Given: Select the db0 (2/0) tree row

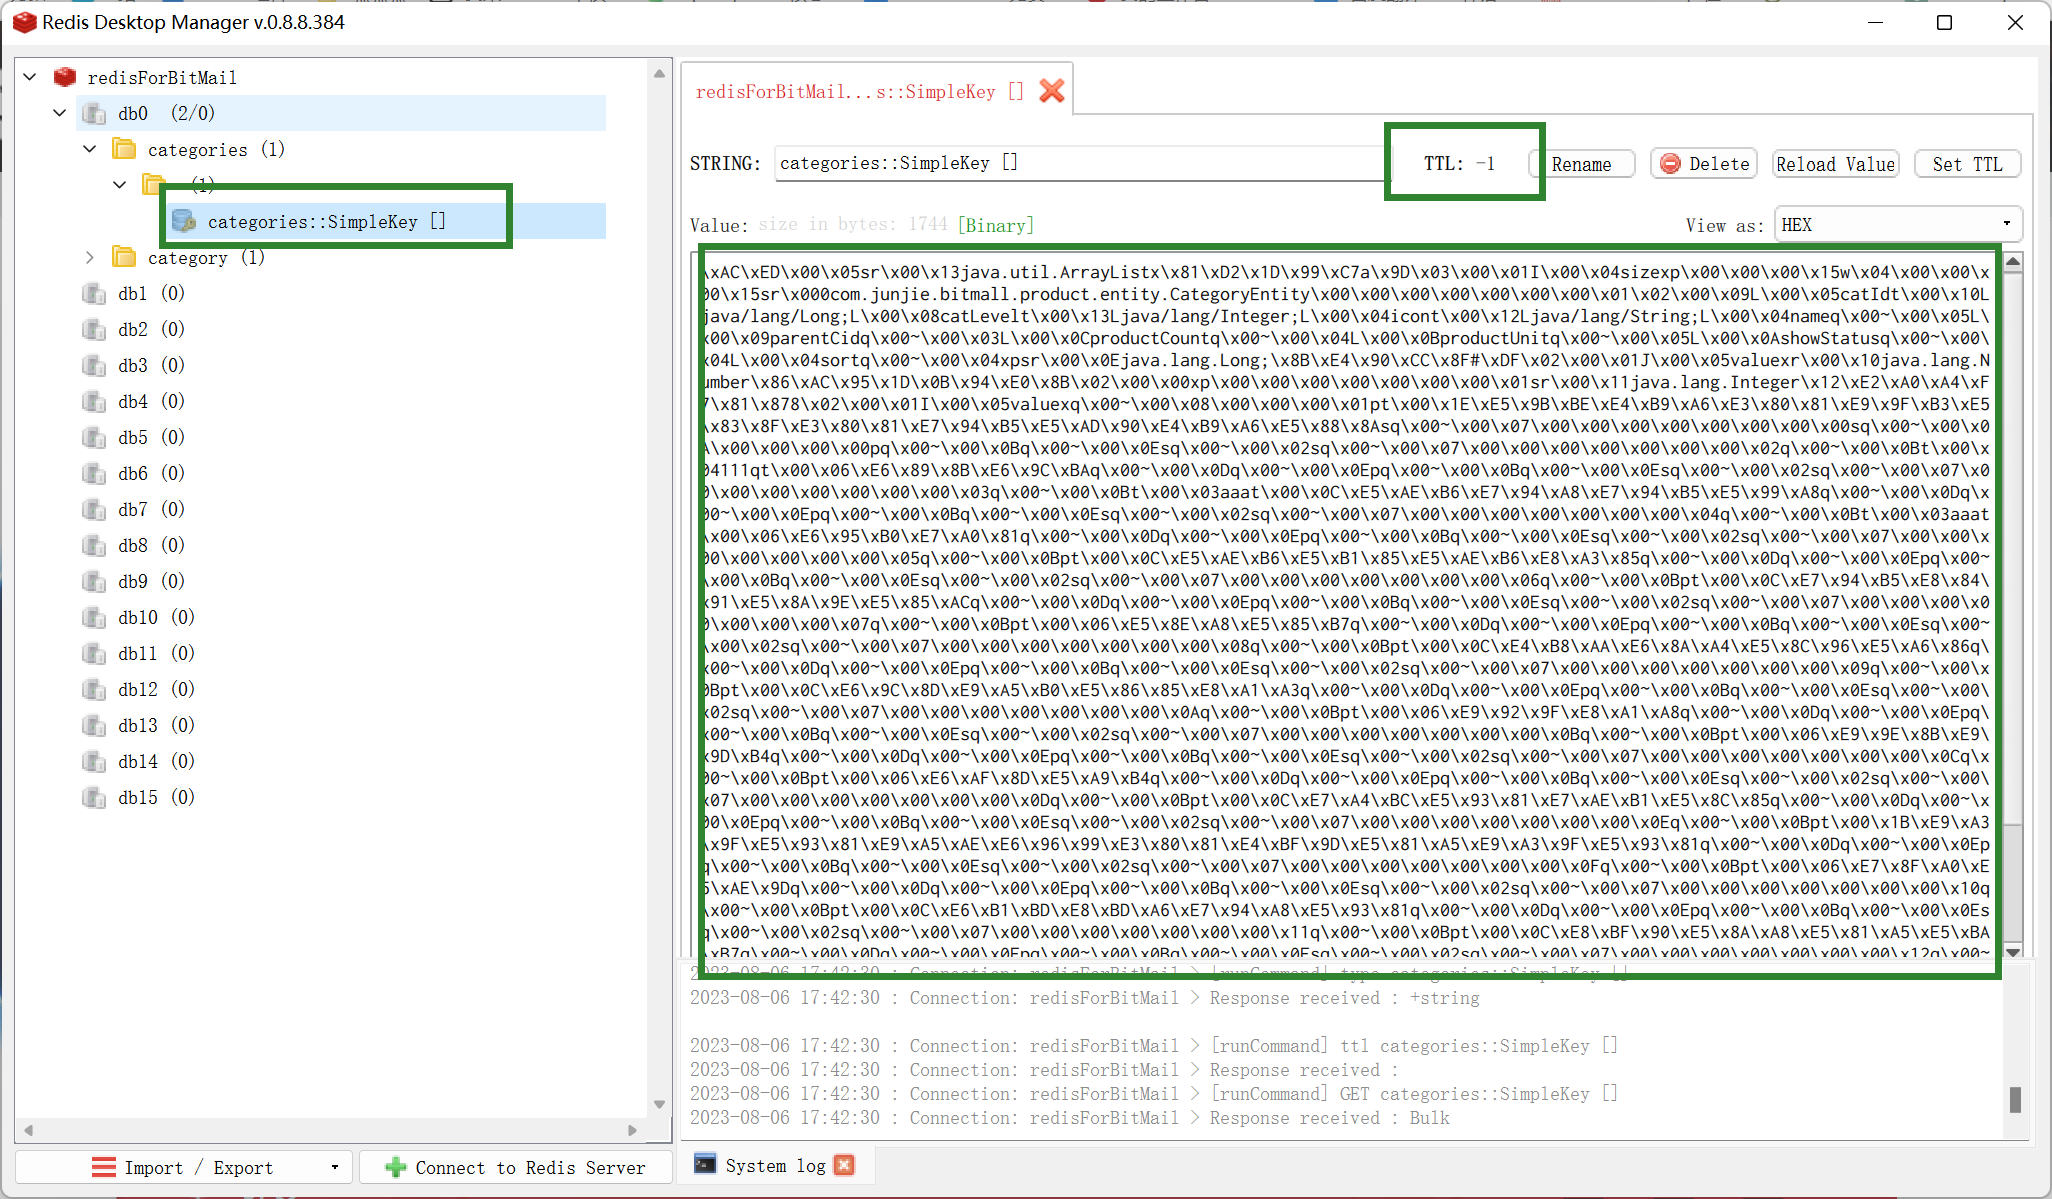Looking at the screenshot, I should coord(341,113).
